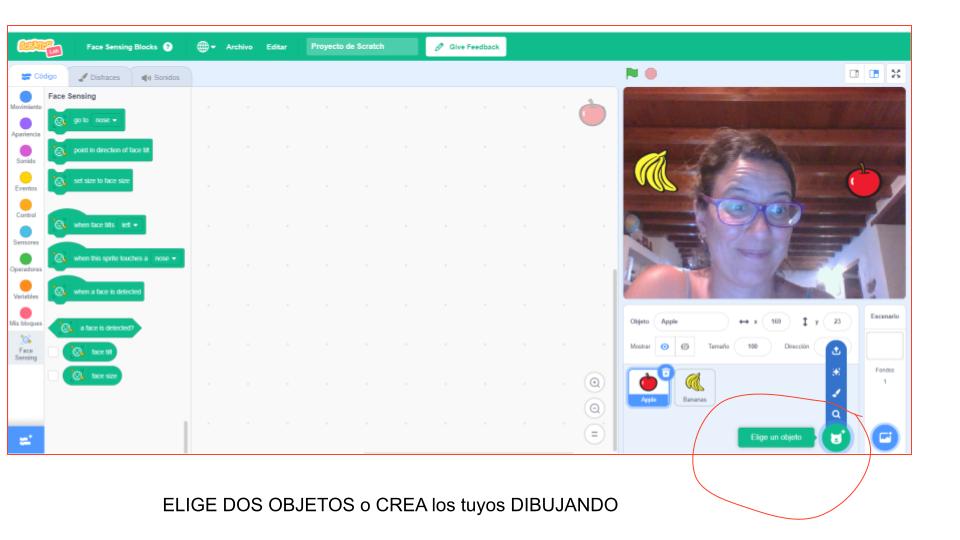Open the choose sprite cat button
Viewport: 960px width, 540px height.
835,437
